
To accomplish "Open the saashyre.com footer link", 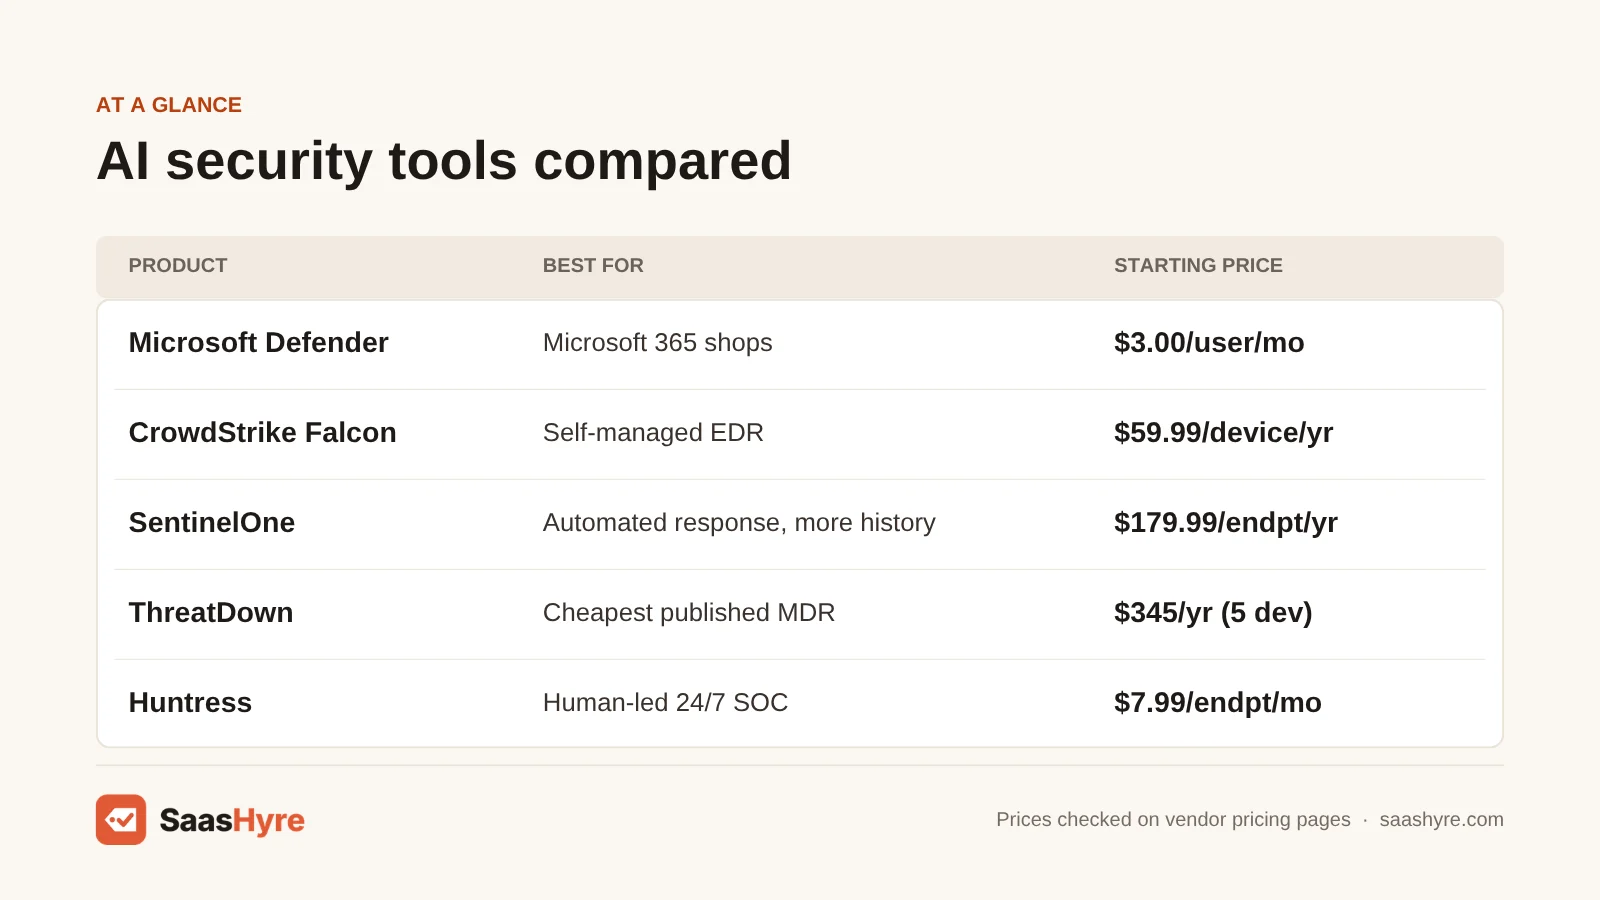I will (x=1441, y=819).
